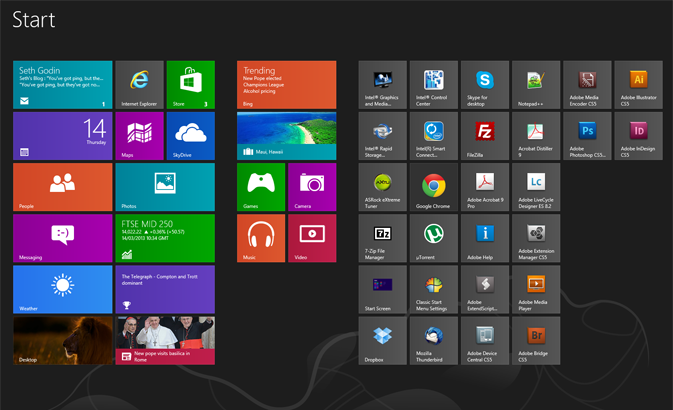Open the Seth Godin mail tile
This screenshot has width=673, height=410.
coord(63,85)
